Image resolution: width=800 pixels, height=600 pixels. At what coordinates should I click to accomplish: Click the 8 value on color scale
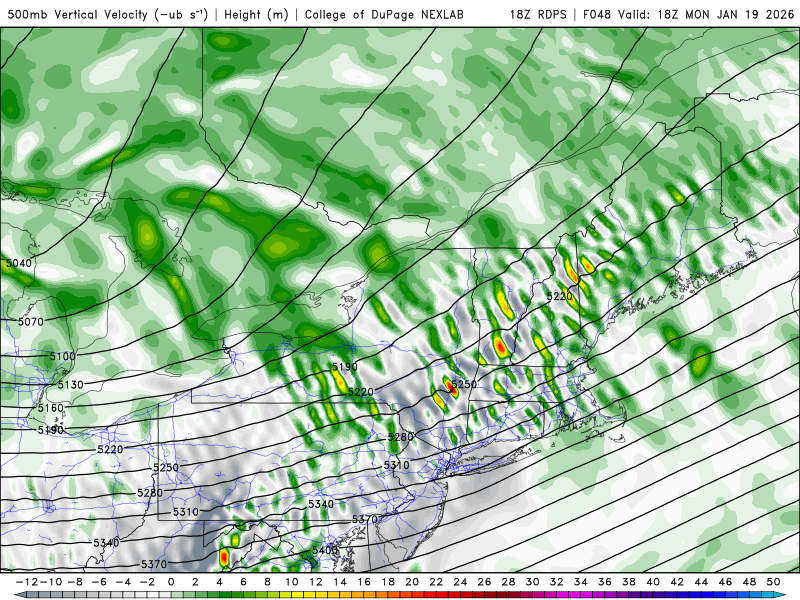[267, 582]
